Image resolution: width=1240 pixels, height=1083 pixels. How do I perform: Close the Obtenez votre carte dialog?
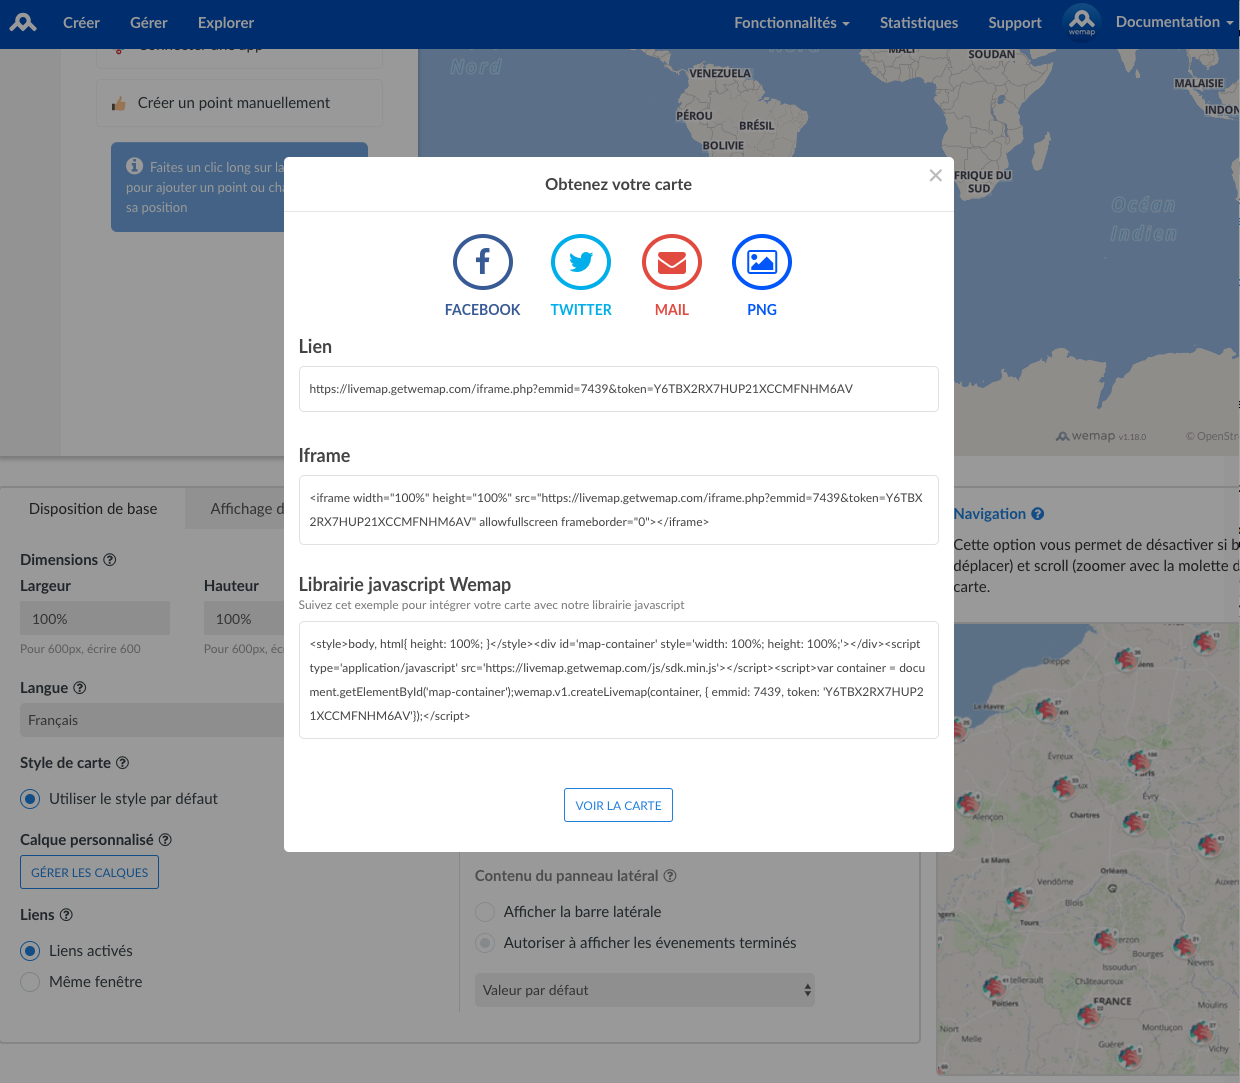click(x=935, y=176)
